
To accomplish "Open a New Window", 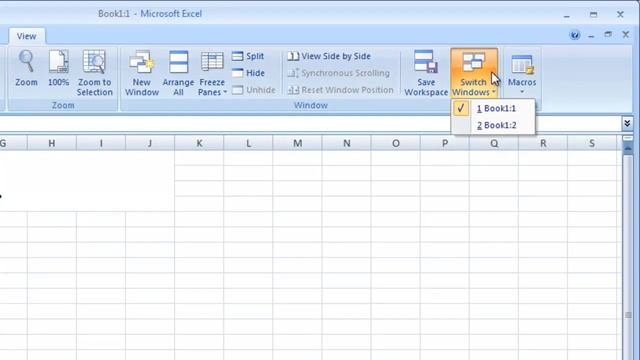I will [142, 73].
